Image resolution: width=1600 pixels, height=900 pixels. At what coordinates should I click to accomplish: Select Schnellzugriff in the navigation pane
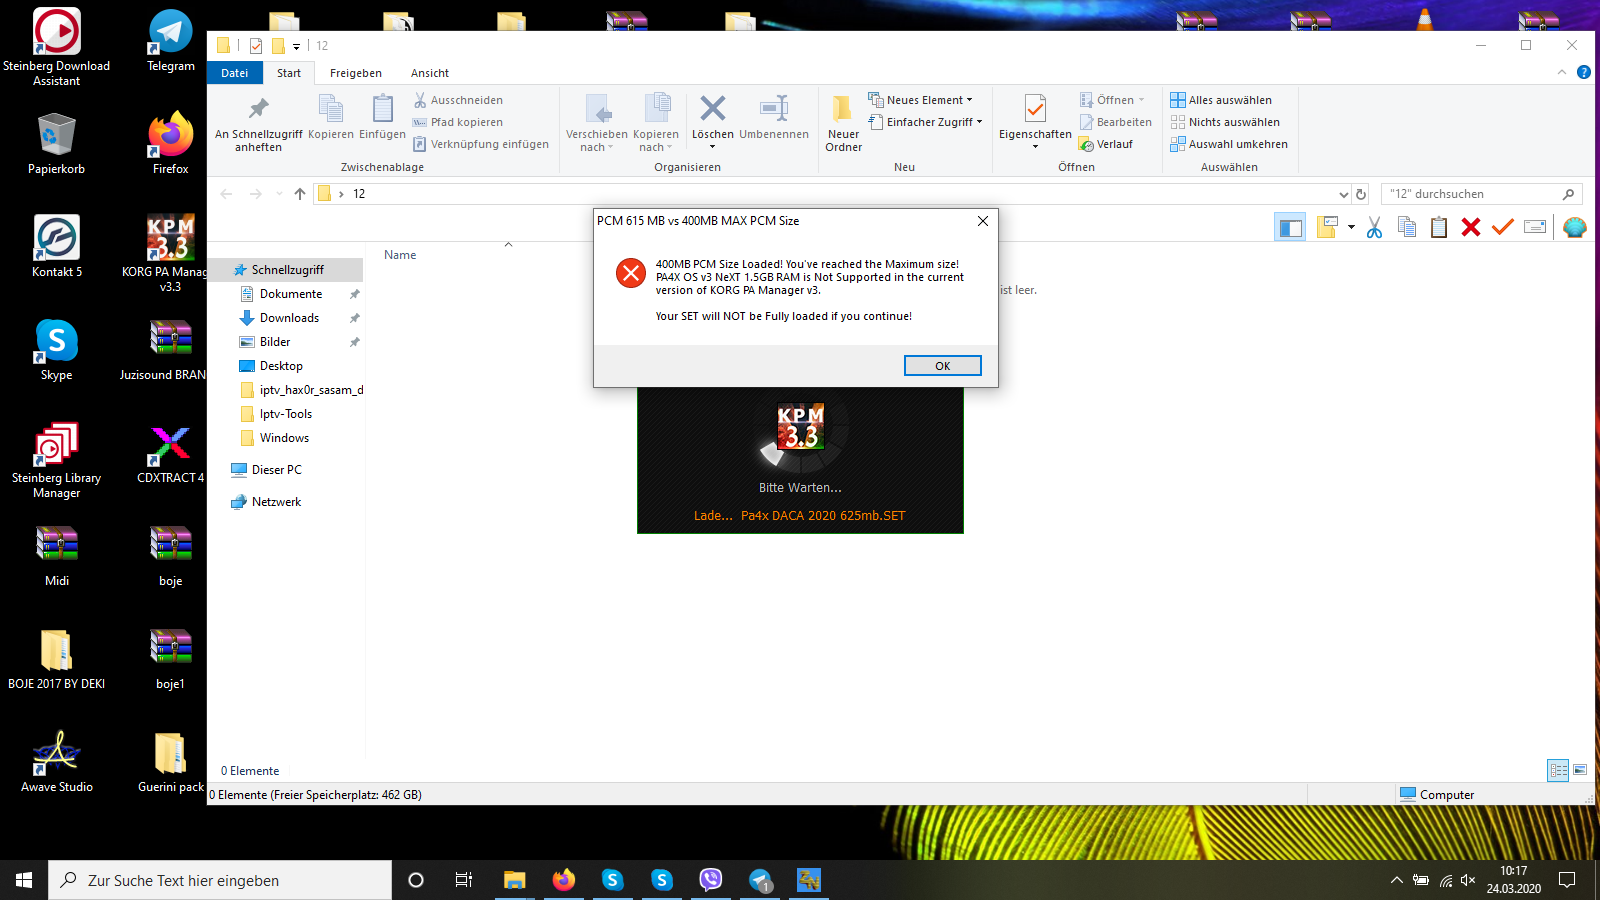287,270
